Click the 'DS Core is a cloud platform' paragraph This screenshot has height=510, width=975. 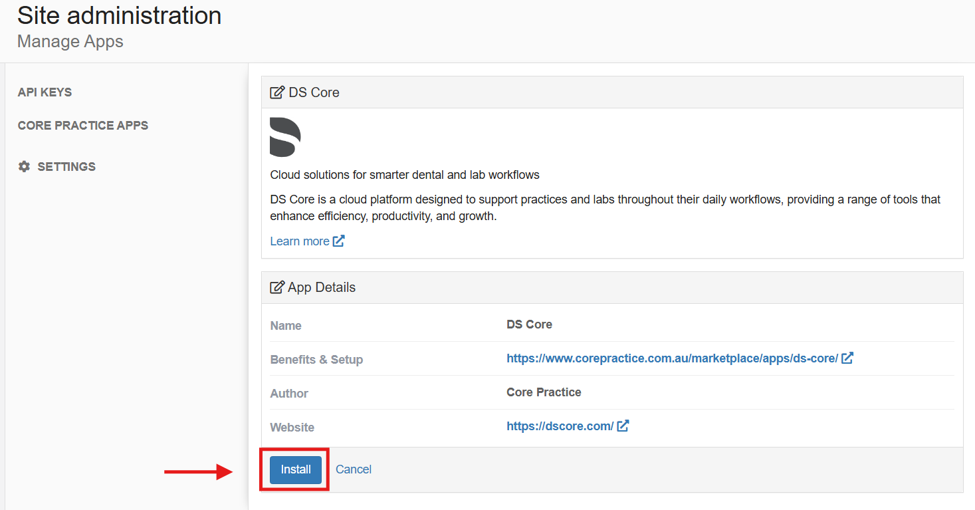pyautogui.click(x=605, y=208)
